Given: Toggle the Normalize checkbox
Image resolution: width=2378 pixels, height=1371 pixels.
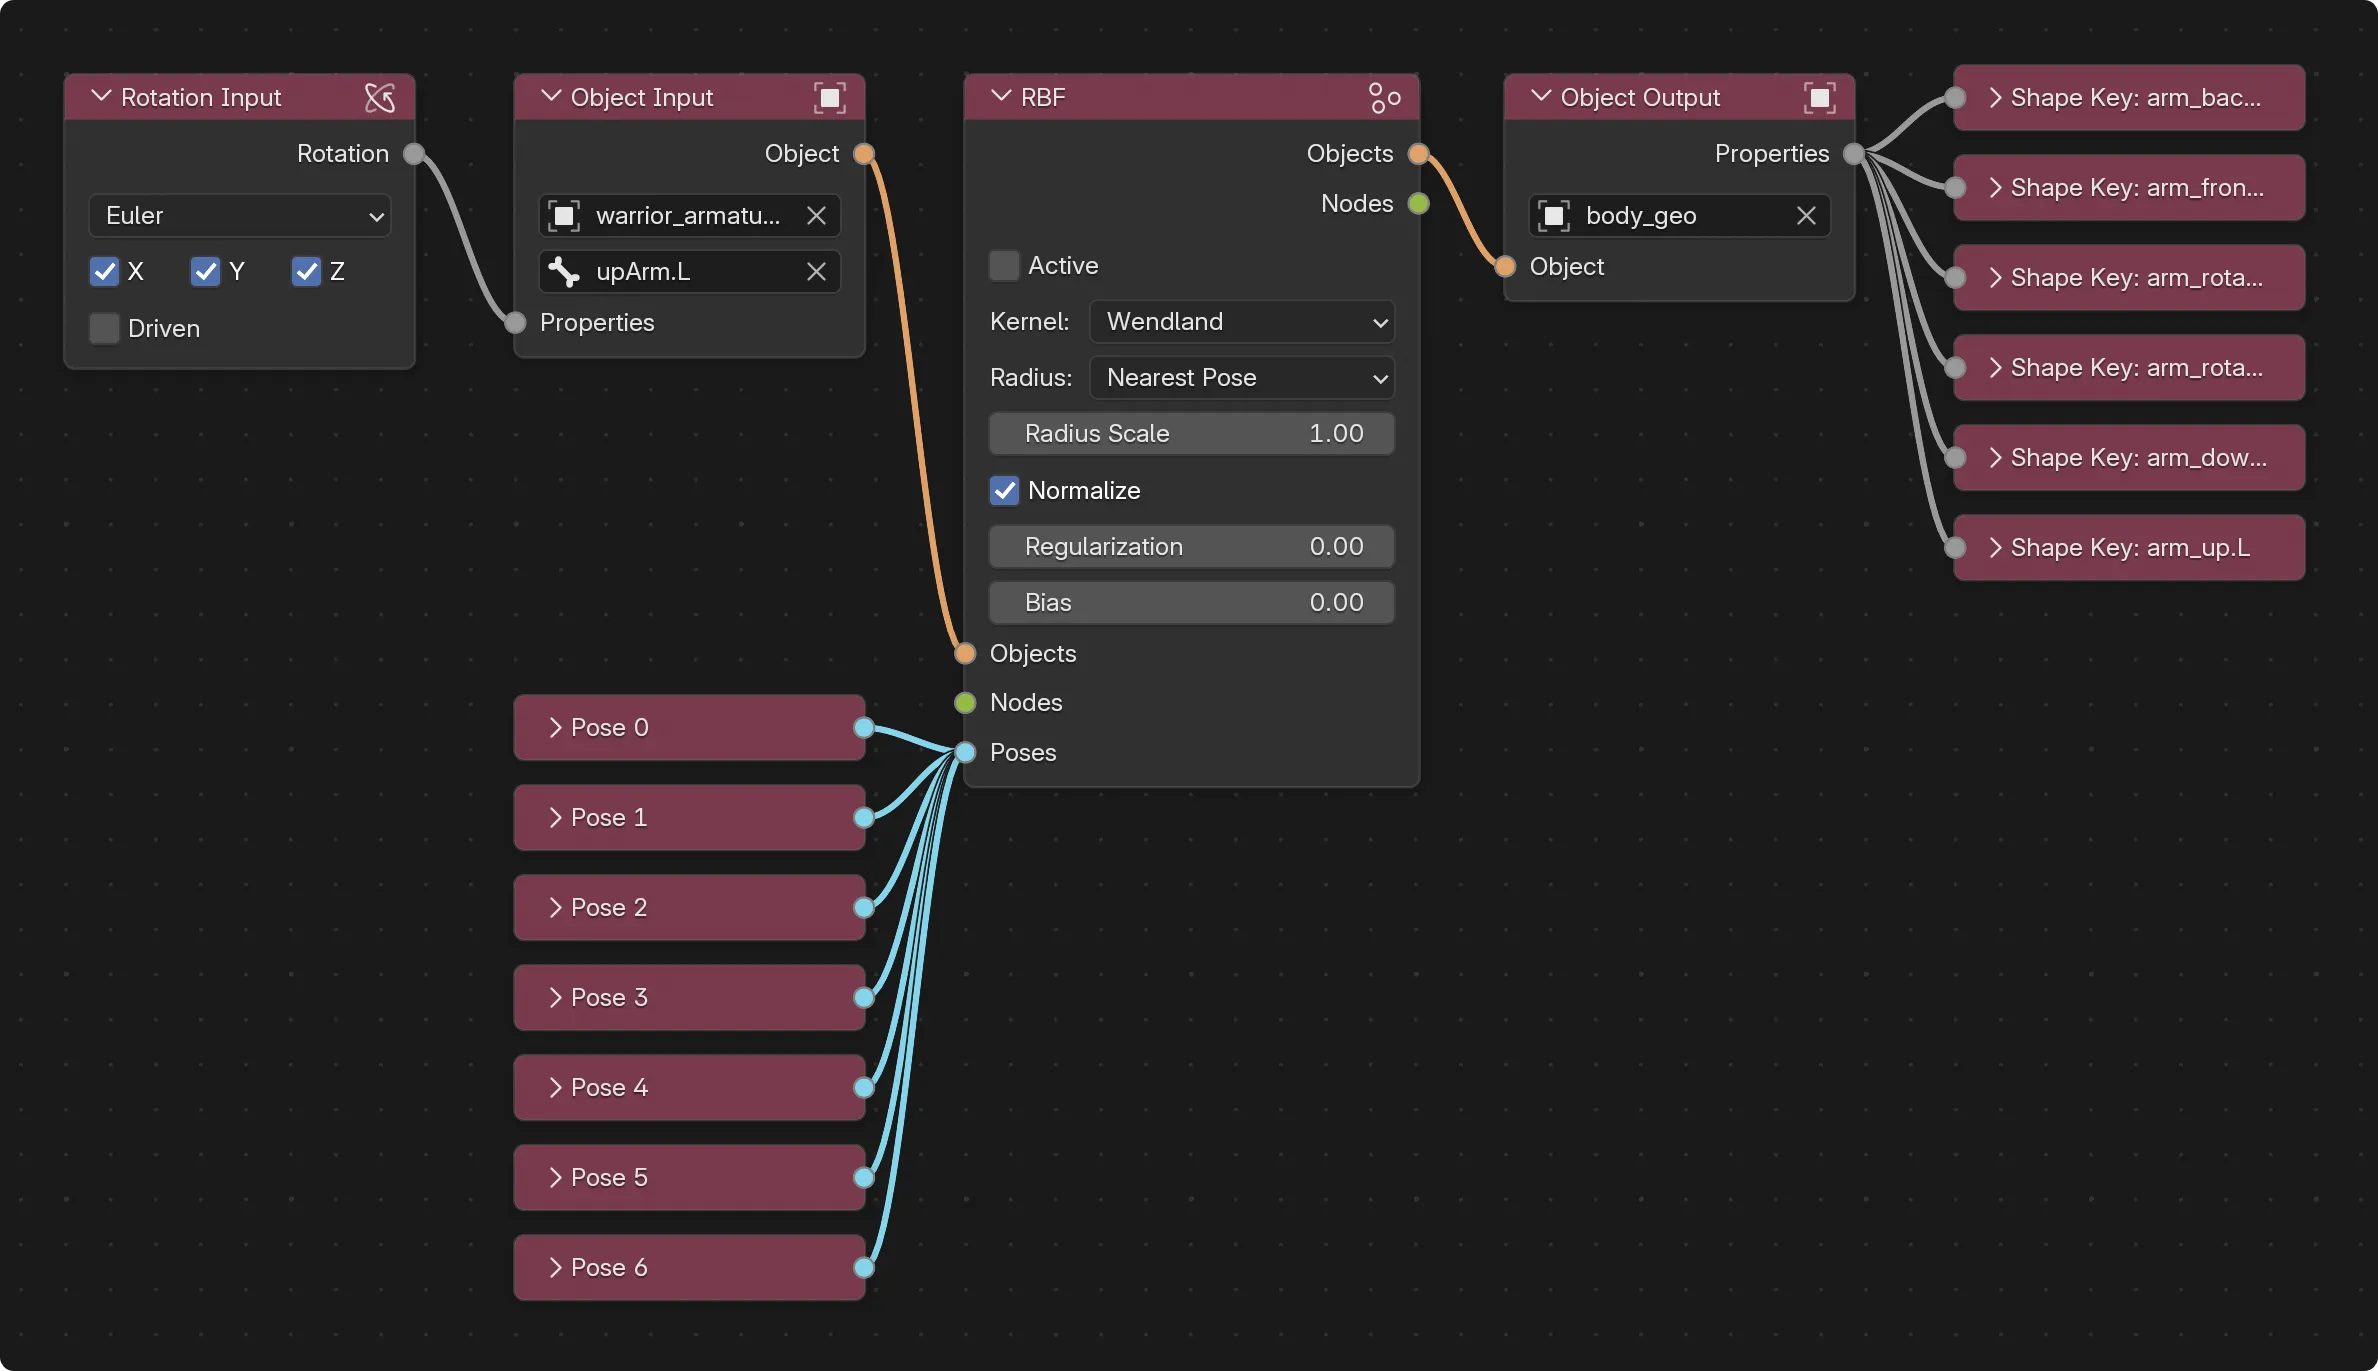Looking at the screenshot, I should coord(1004,490).
